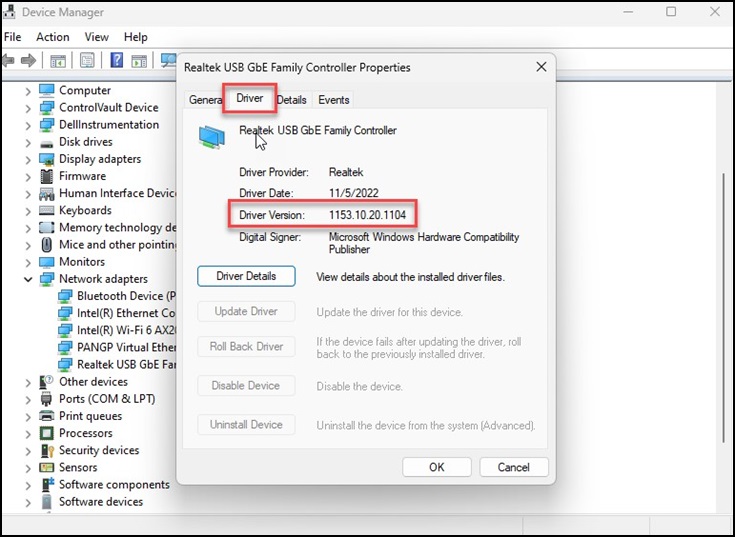735x537 pixels.
Task: Click the Mice and other pointing devices icon
Action: click(x=47, y=245)
